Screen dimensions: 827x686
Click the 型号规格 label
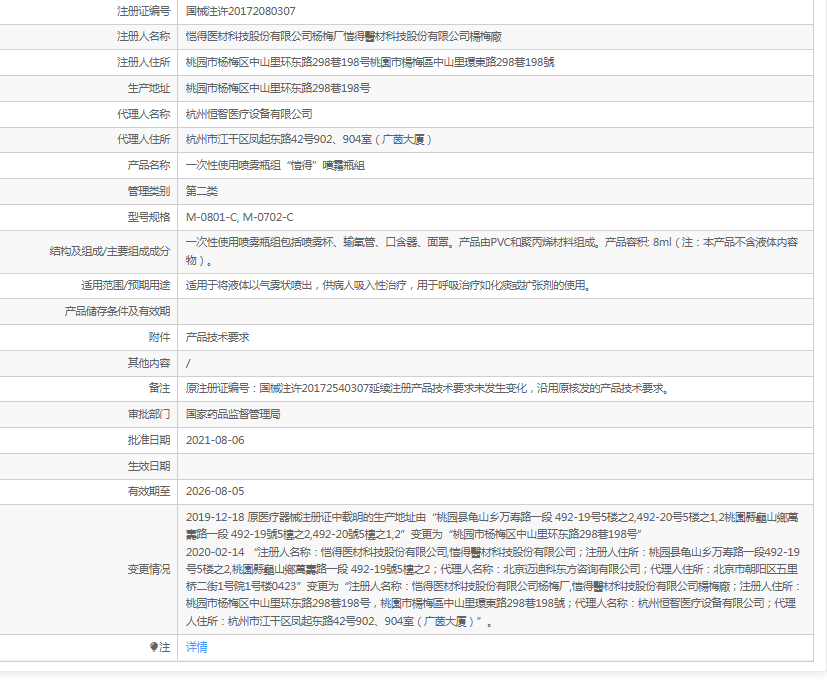point(149,217)
